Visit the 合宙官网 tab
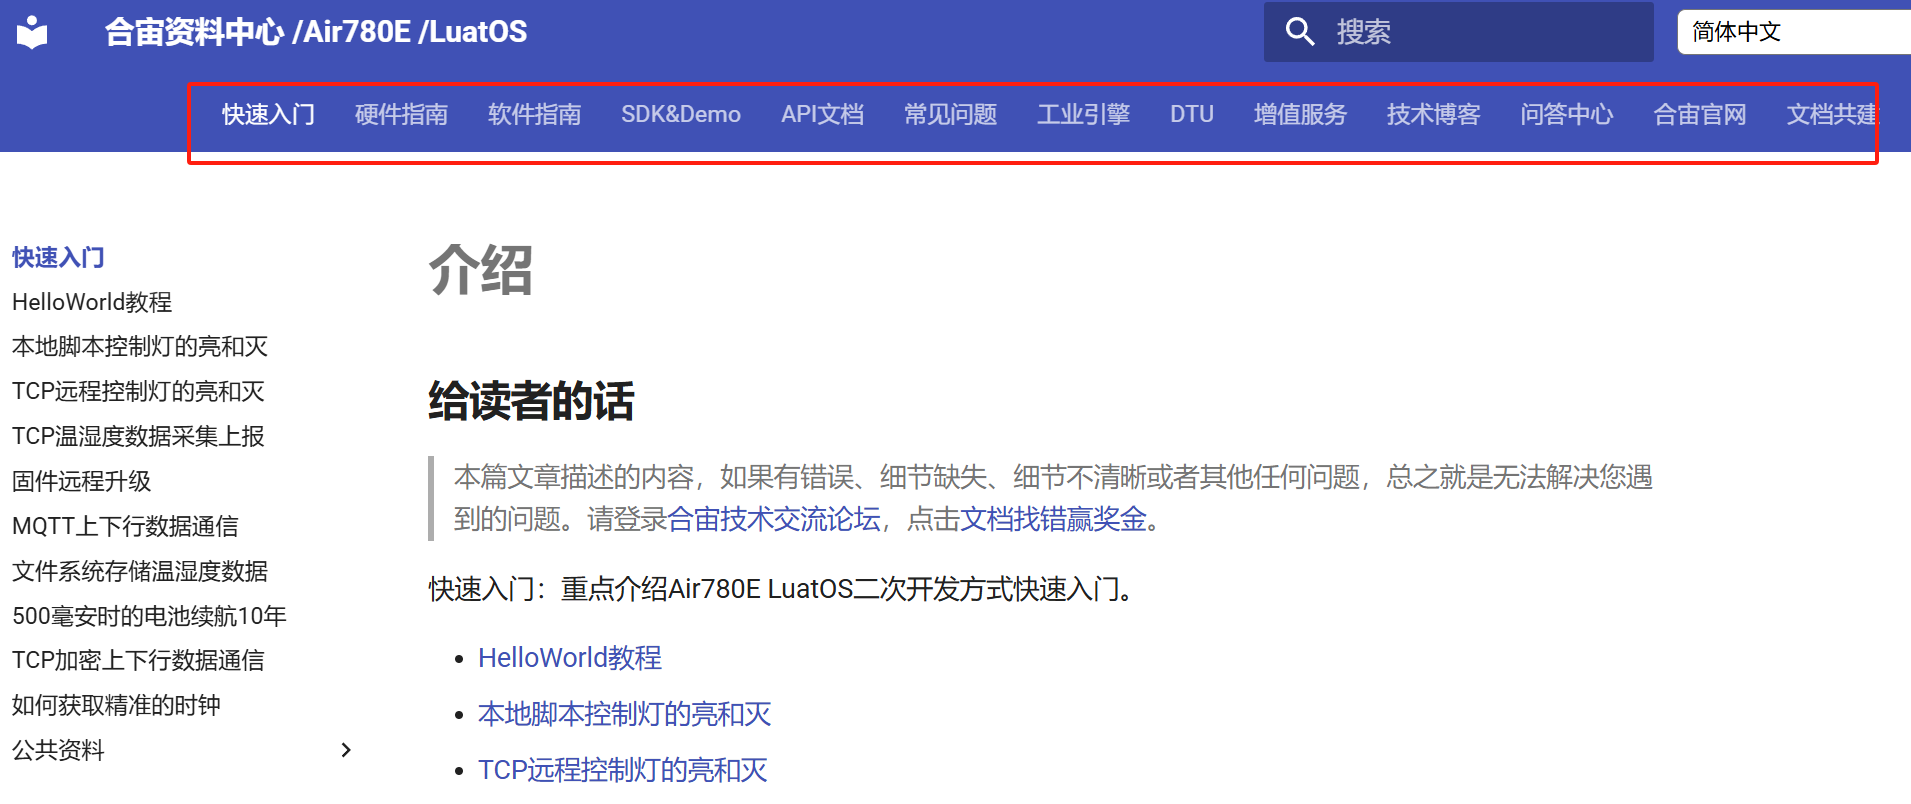This screenshot has height=804, width=1911. [x=1699, y=115]
